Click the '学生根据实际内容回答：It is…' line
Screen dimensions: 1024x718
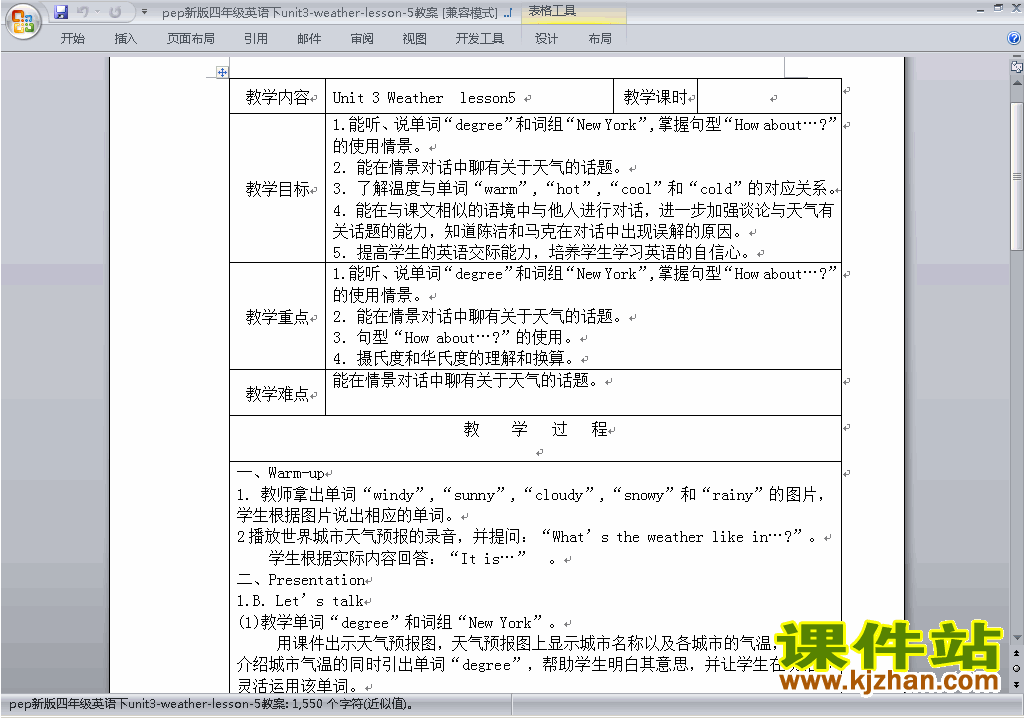[412, 558]
